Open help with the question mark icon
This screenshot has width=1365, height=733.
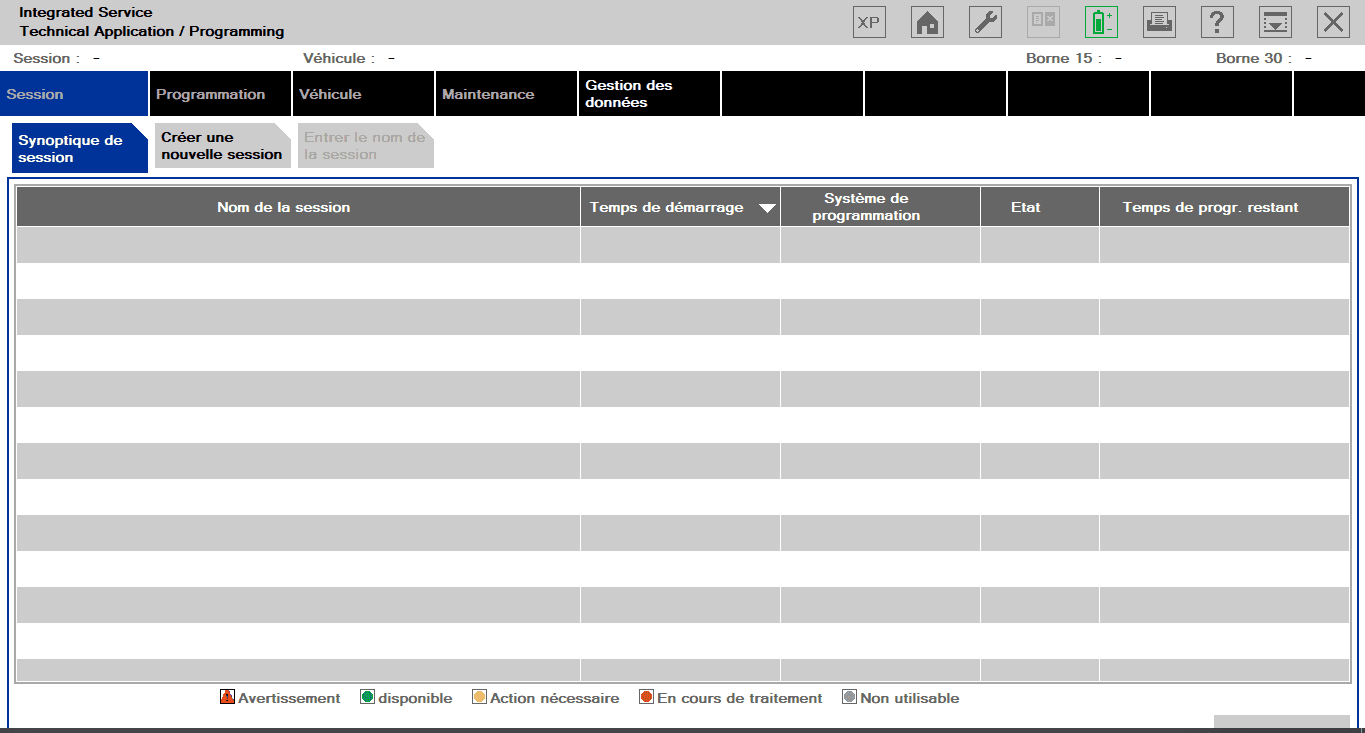[x=1217, y=22]
